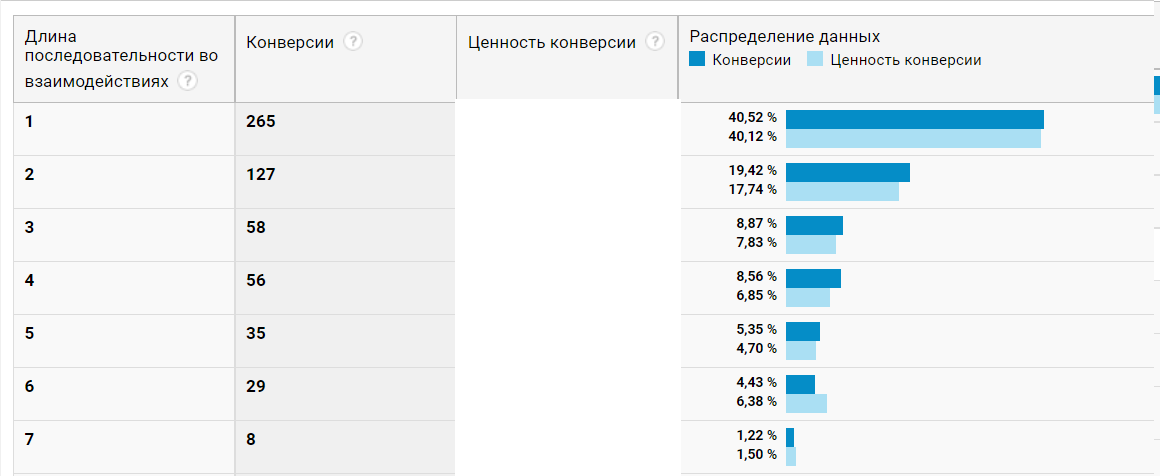The image size is (1160, 476).
Task: Click the dark blue 5,35 % bar
Action: coord(803,331)
